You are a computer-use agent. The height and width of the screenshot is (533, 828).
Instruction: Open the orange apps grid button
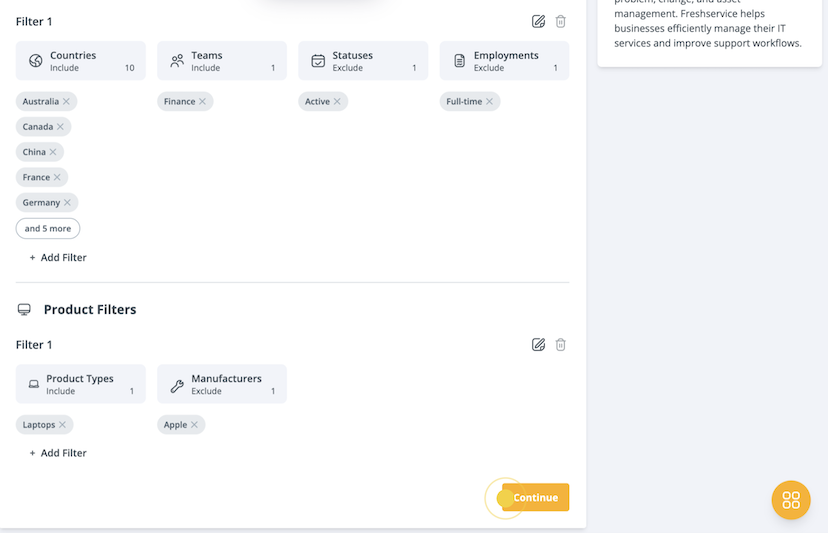point(791,500)
